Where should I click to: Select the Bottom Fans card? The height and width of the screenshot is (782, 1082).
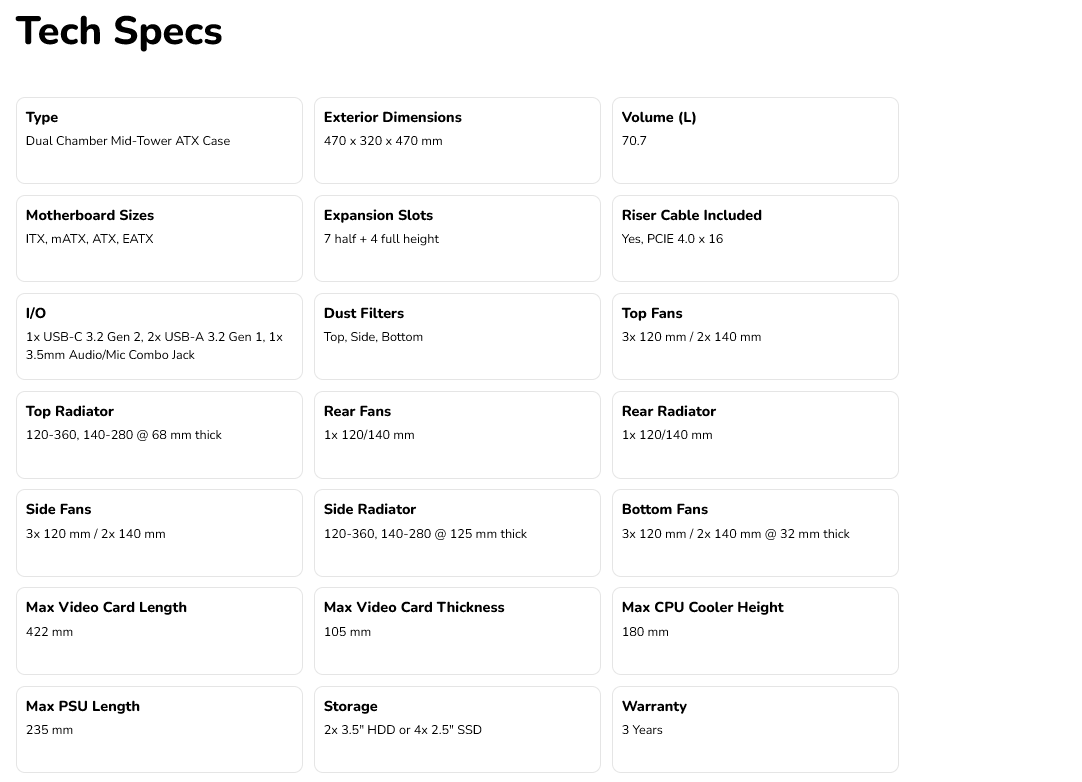coord(756,533)
